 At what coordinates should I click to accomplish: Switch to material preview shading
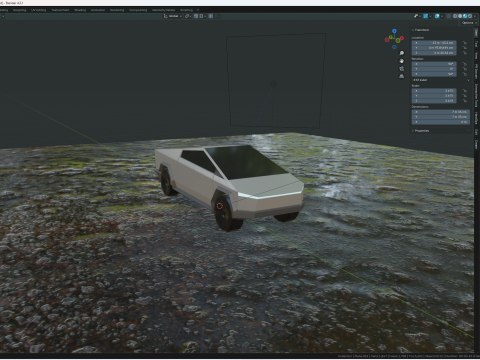pos(465,16)
